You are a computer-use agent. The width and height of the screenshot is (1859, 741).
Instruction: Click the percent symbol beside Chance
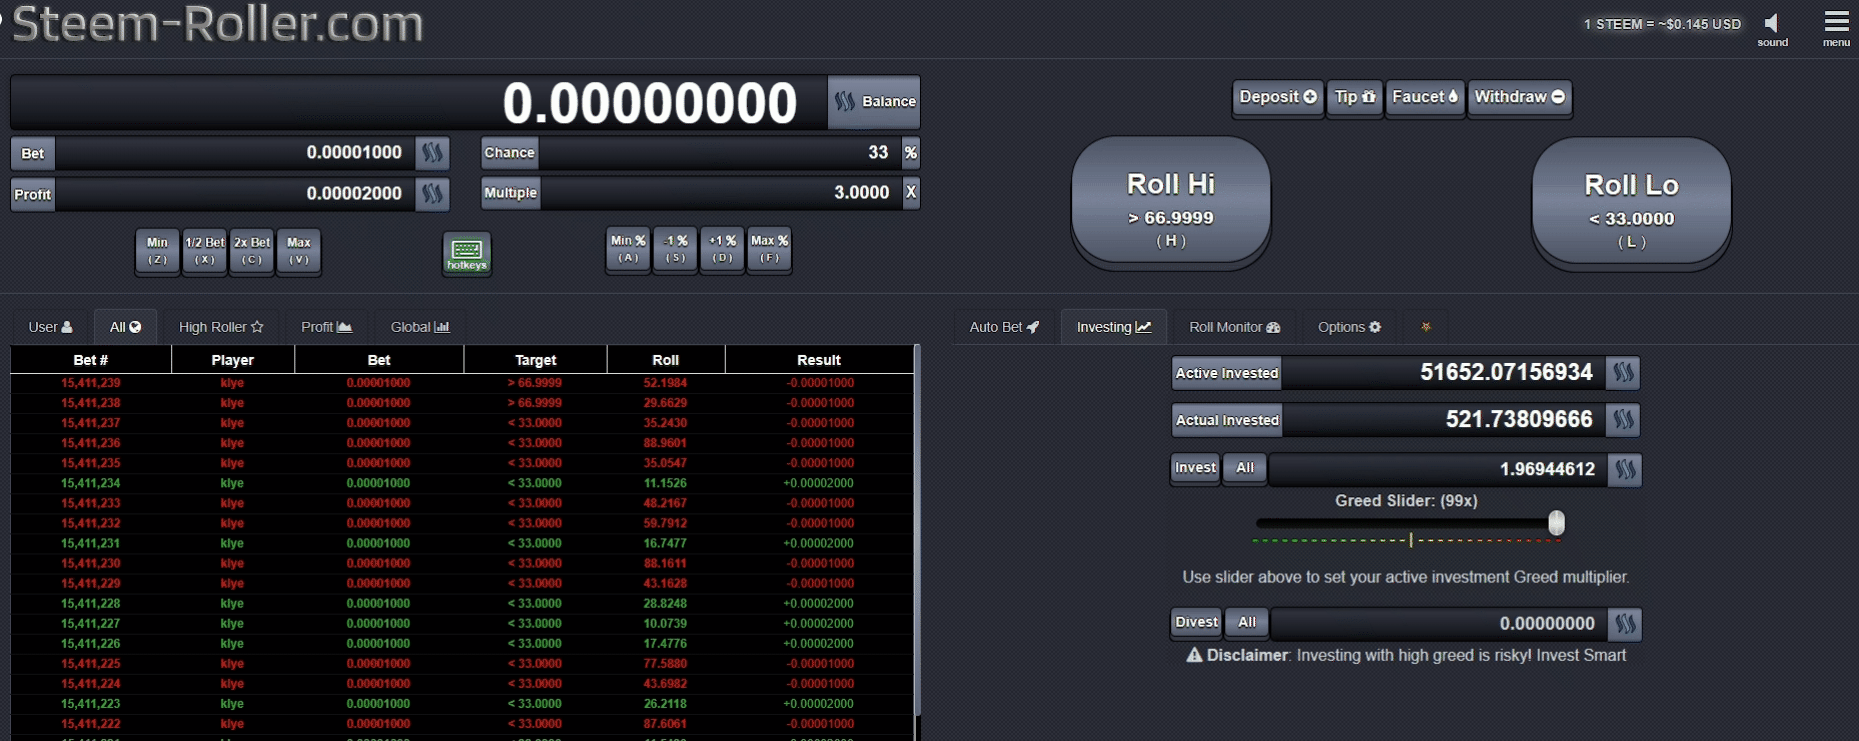[910, 153]
